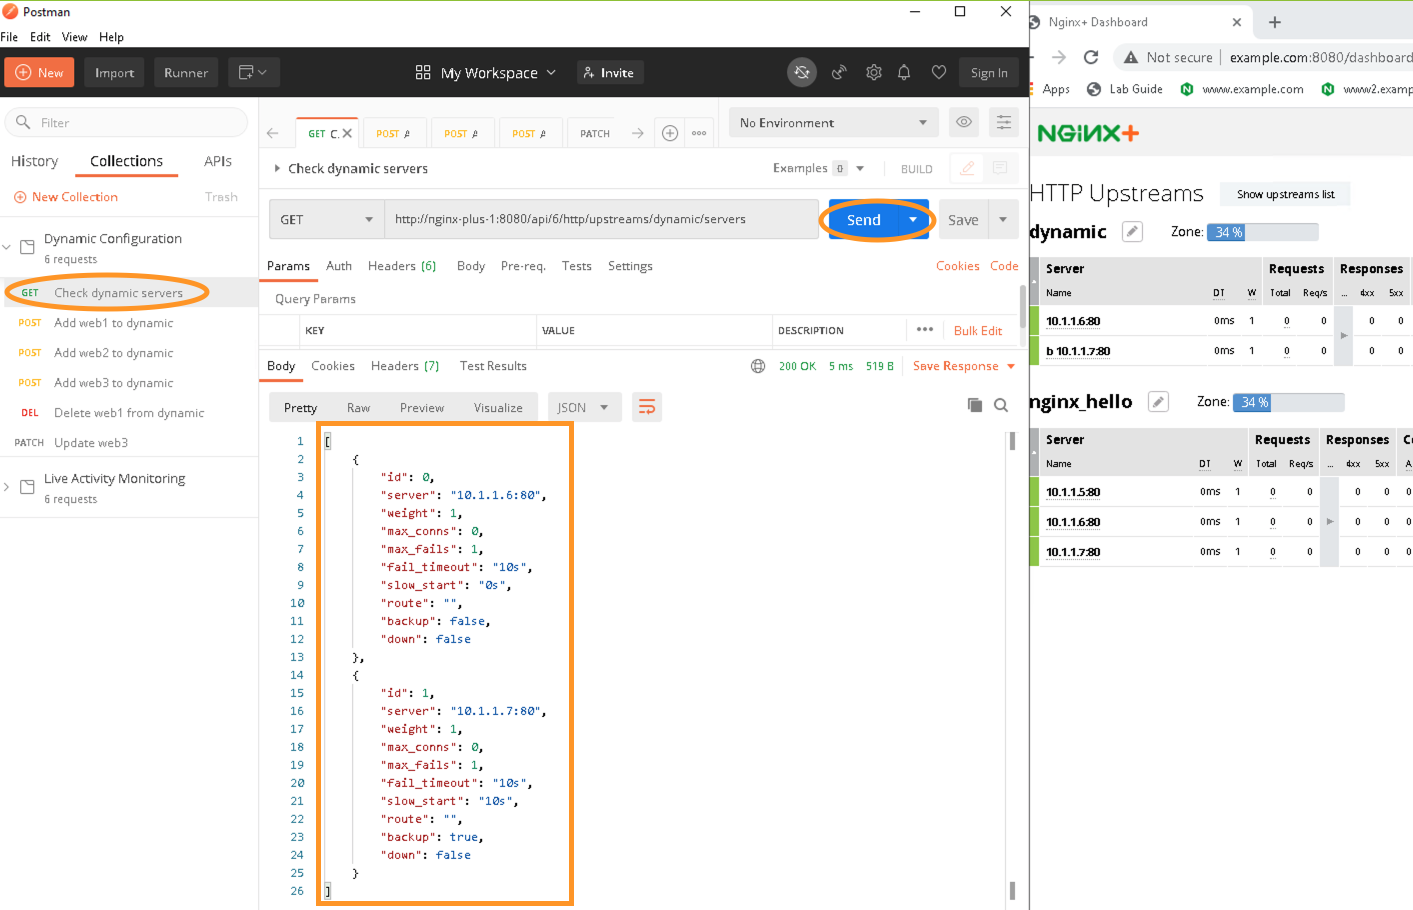
Task: Open a new request tab with plus icon
Action: tap(670, 133)
